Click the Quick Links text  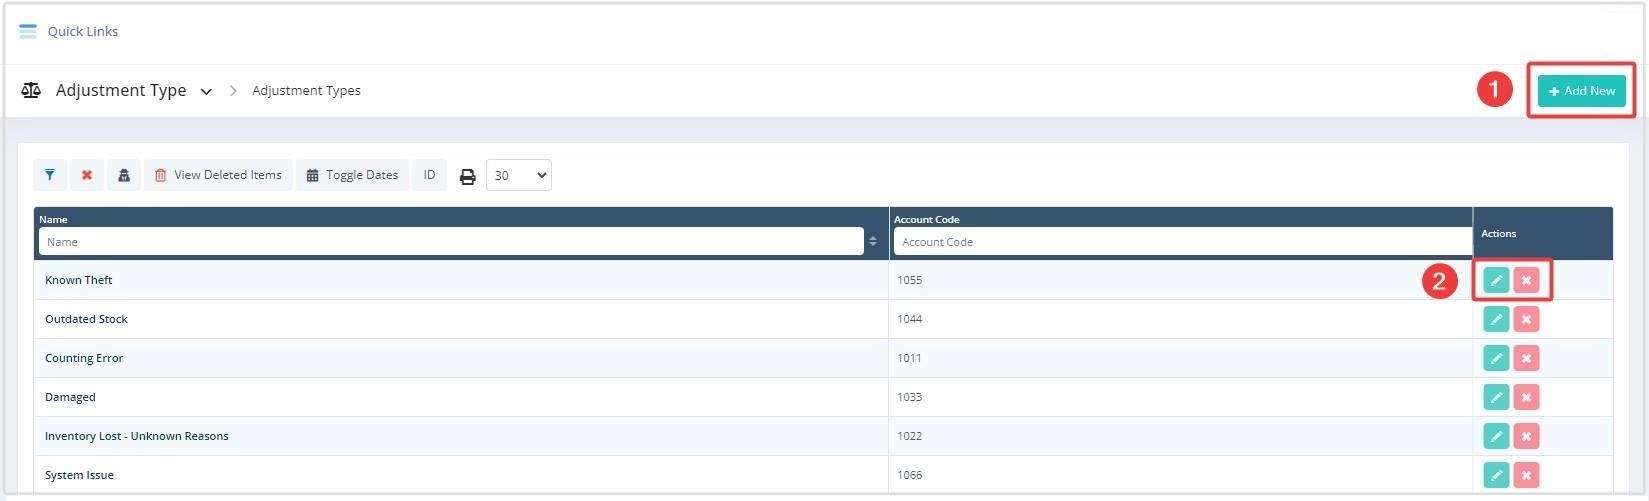pos(83,31)
